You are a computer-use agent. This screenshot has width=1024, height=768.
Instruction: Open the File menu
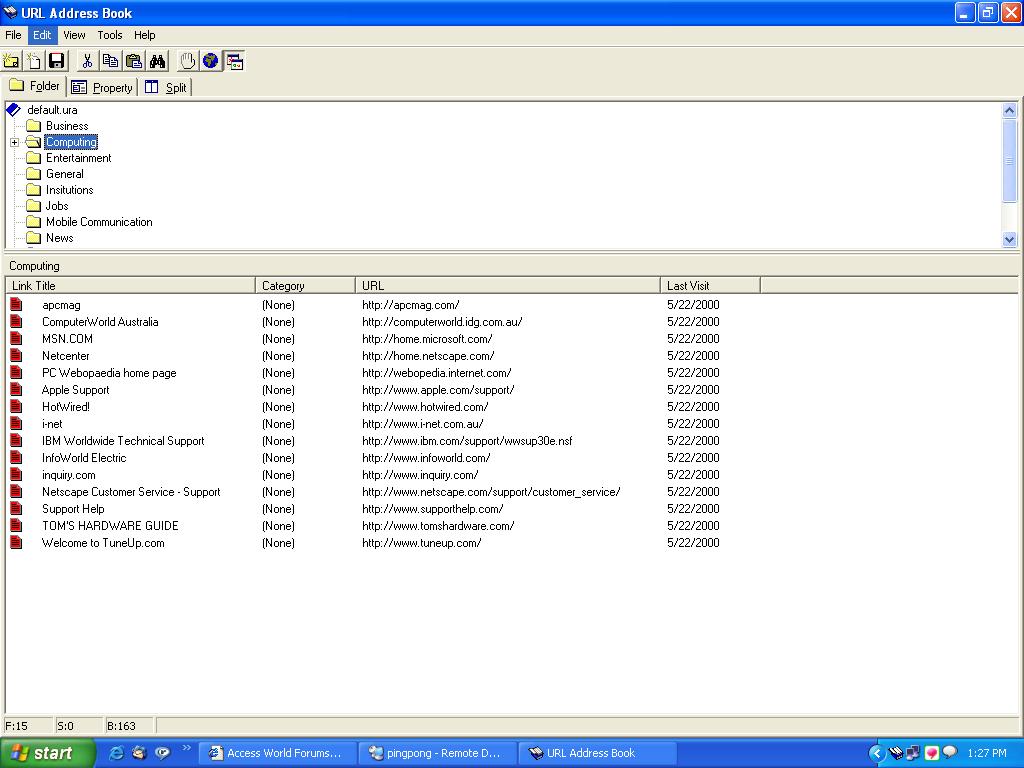point(13,35)
